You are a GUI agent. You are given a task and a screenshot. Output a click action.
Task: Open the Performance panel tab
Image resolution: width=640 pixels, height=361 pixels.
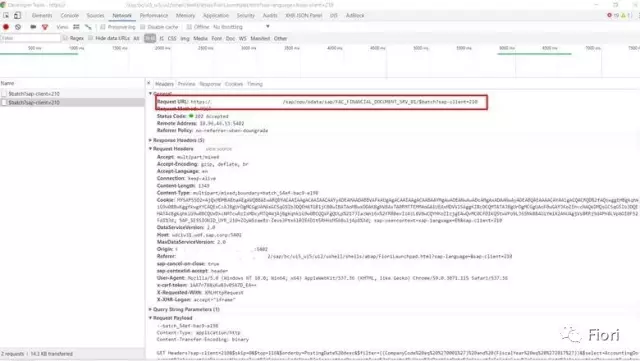(x=154, y=16)
